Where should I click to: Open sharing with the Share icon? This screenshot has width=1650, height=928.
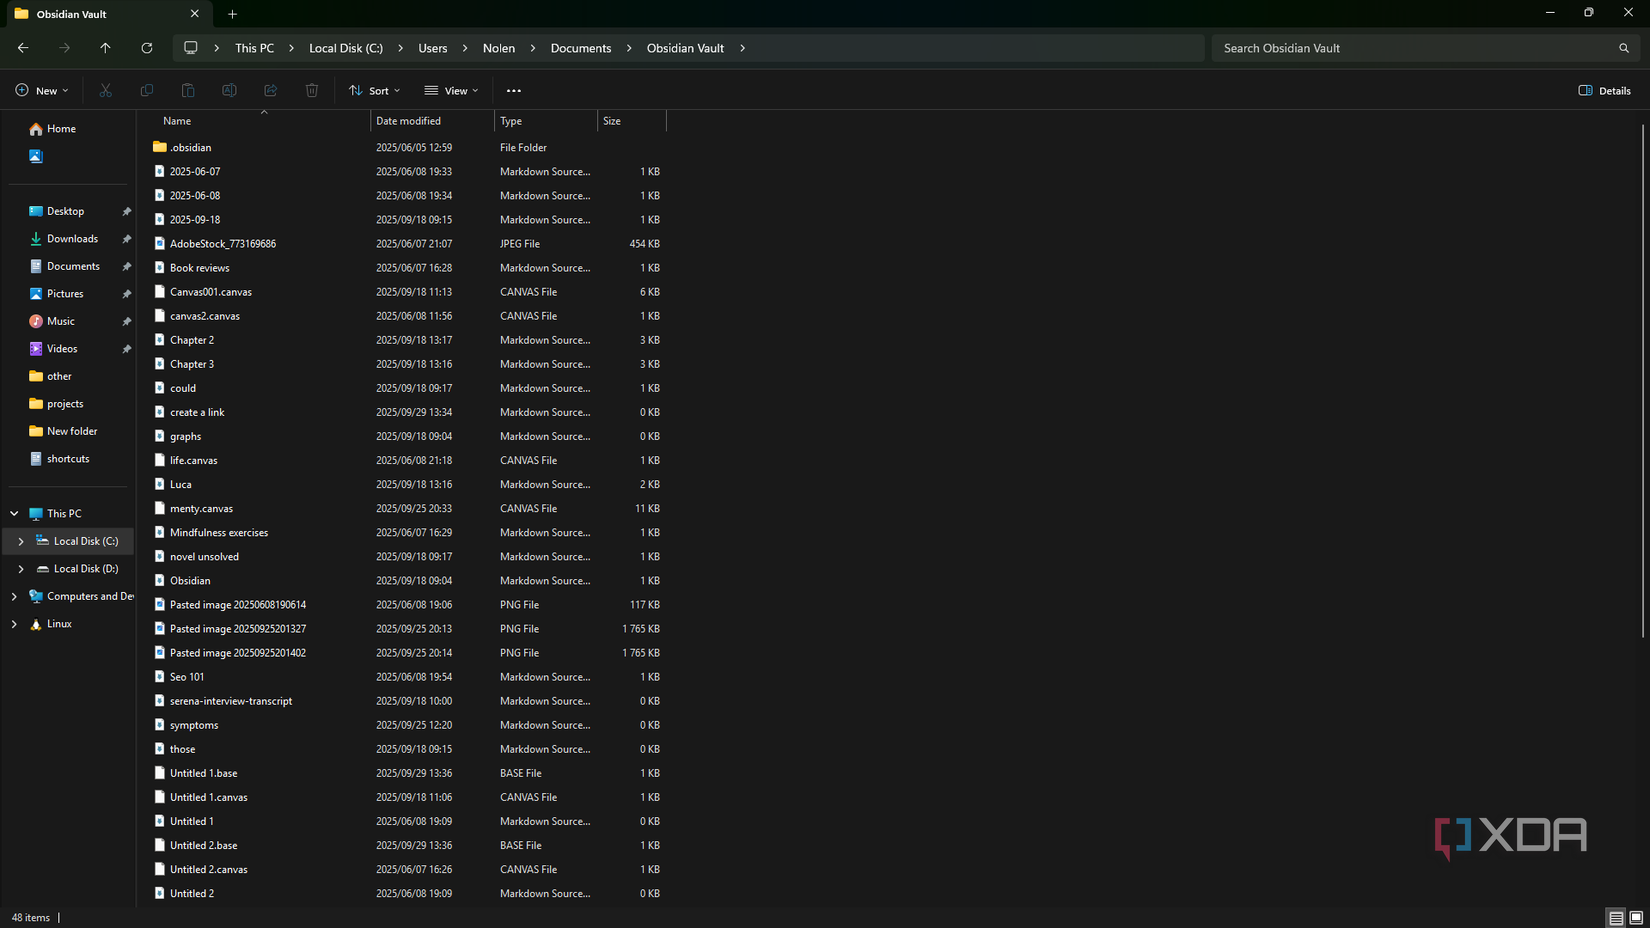coord(270,90)
